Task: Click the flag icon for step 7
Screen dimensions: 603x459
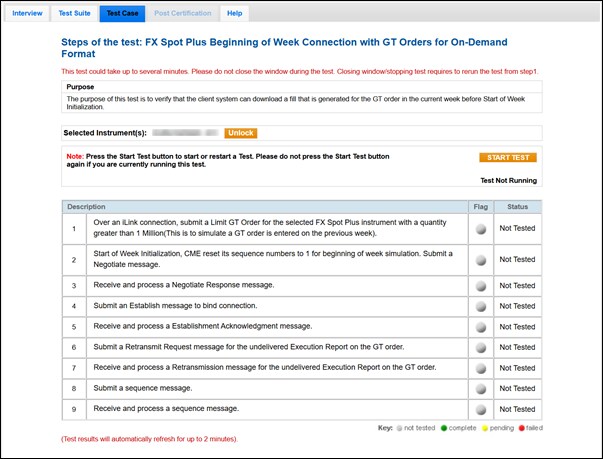Action: (480, 368)
